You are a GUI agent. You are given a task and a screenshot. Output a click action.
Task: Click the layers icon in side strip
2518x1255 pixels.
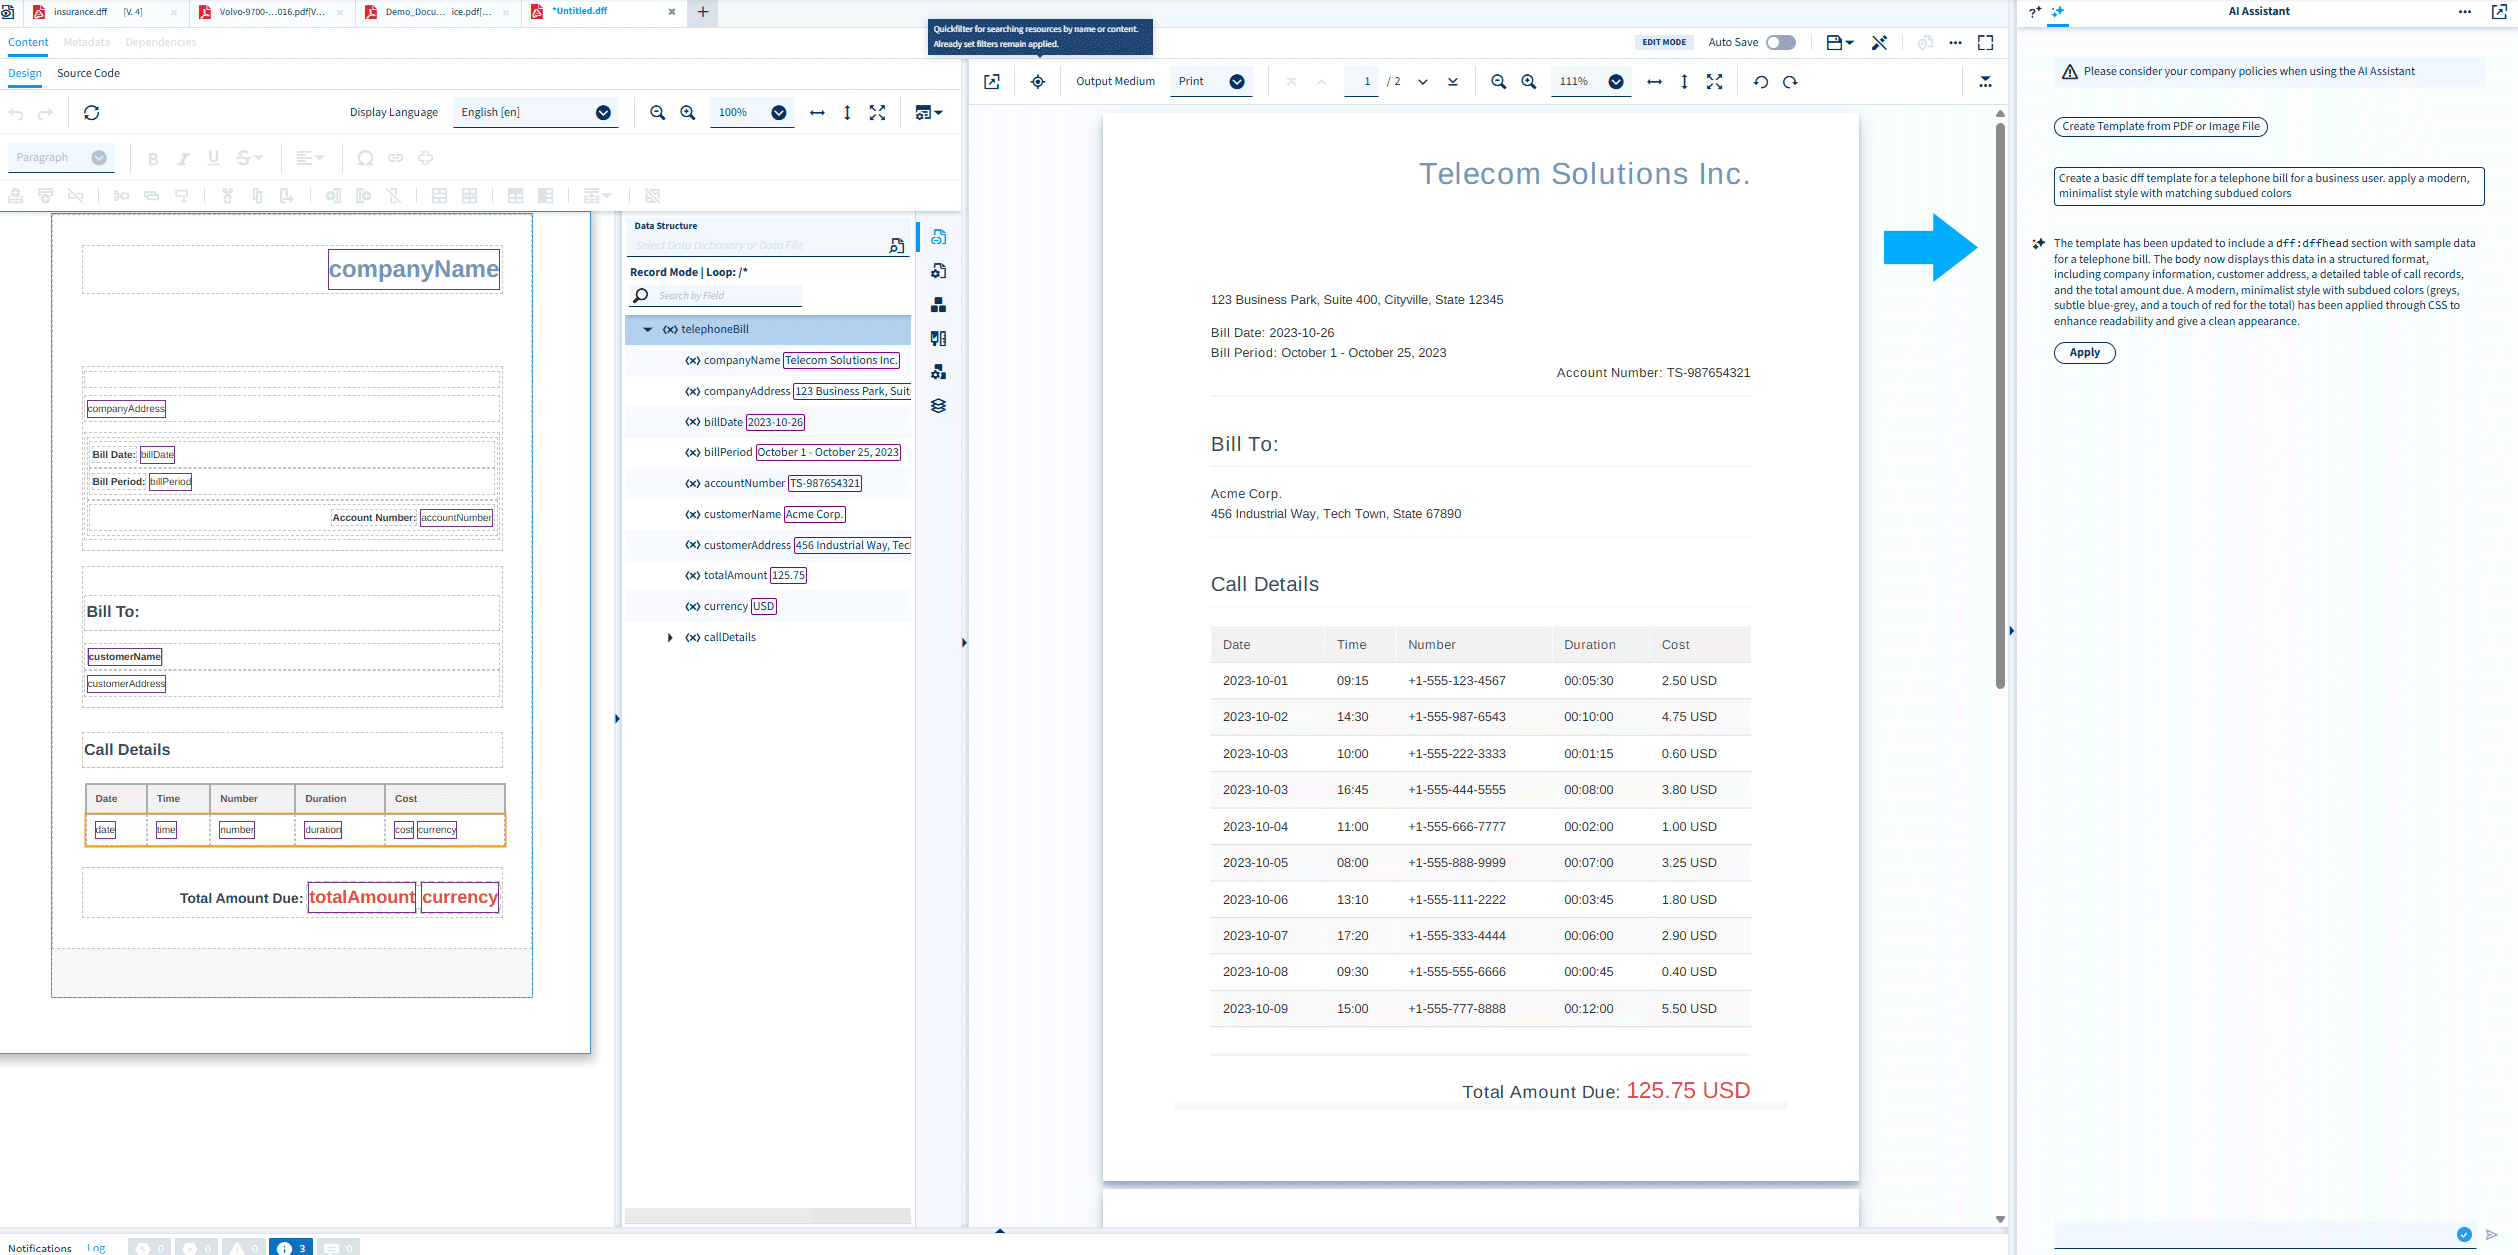tap(938, 406)
